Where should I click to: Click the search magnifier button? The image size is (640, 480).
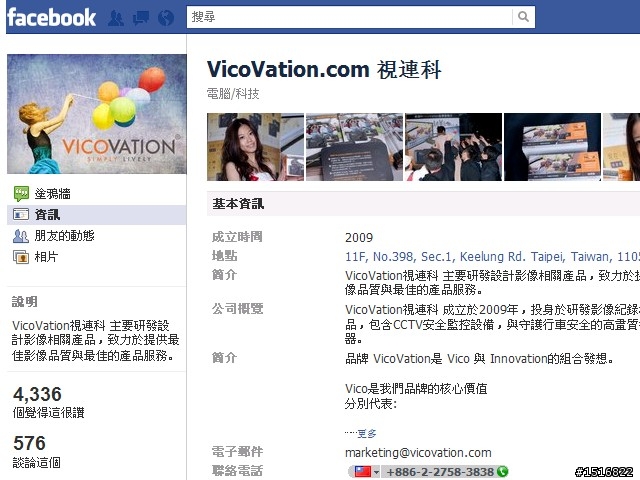[x=523, y=17]
